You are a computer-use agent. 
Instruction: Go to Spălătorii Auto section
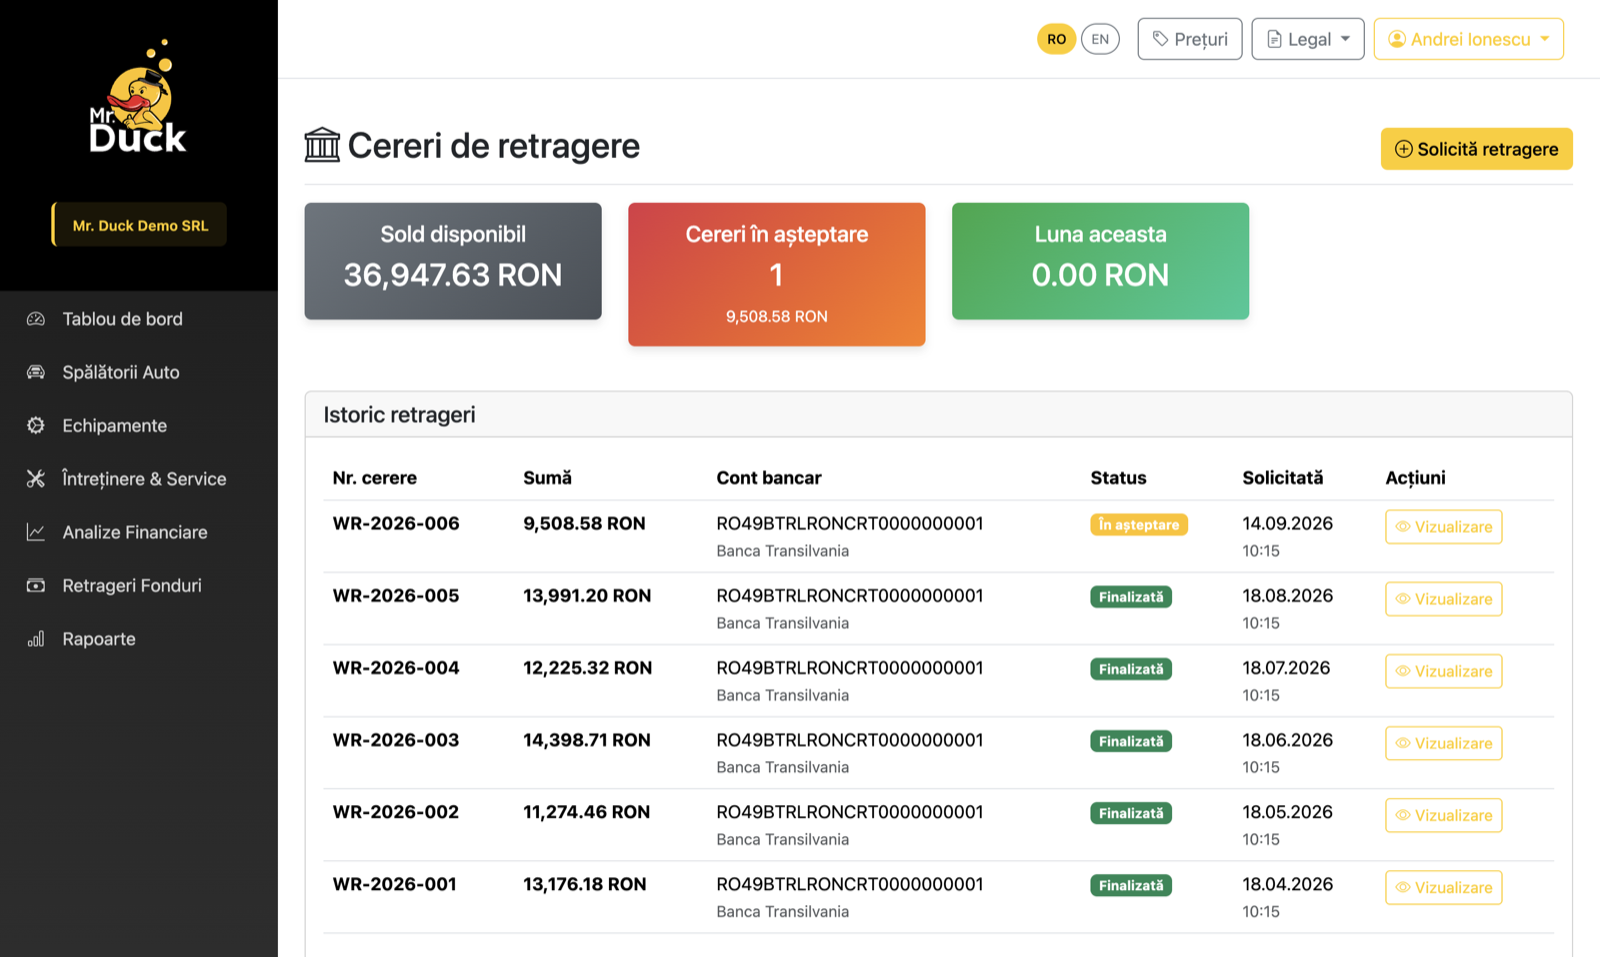click(139, 372)
